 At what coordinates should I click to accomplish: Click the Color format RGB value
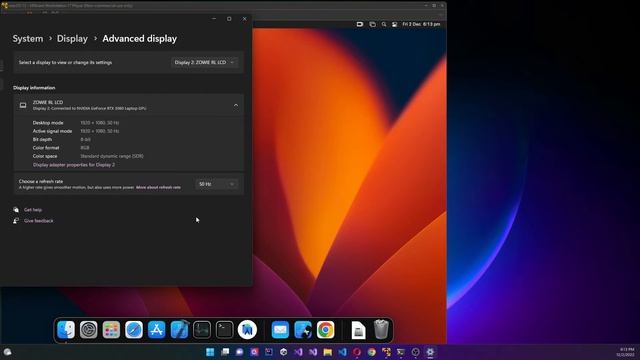(x=85, y=148)
